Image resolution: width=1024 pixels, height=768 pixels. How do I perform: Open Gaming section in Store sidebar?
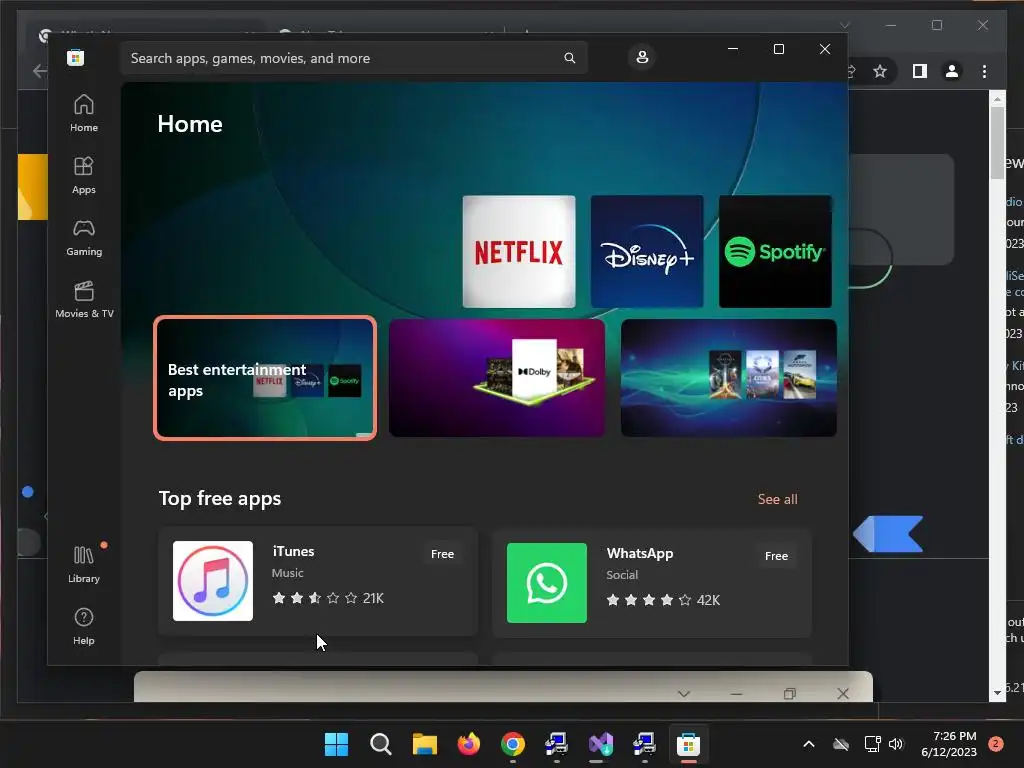pyautogui.click(x=84, y=237)
